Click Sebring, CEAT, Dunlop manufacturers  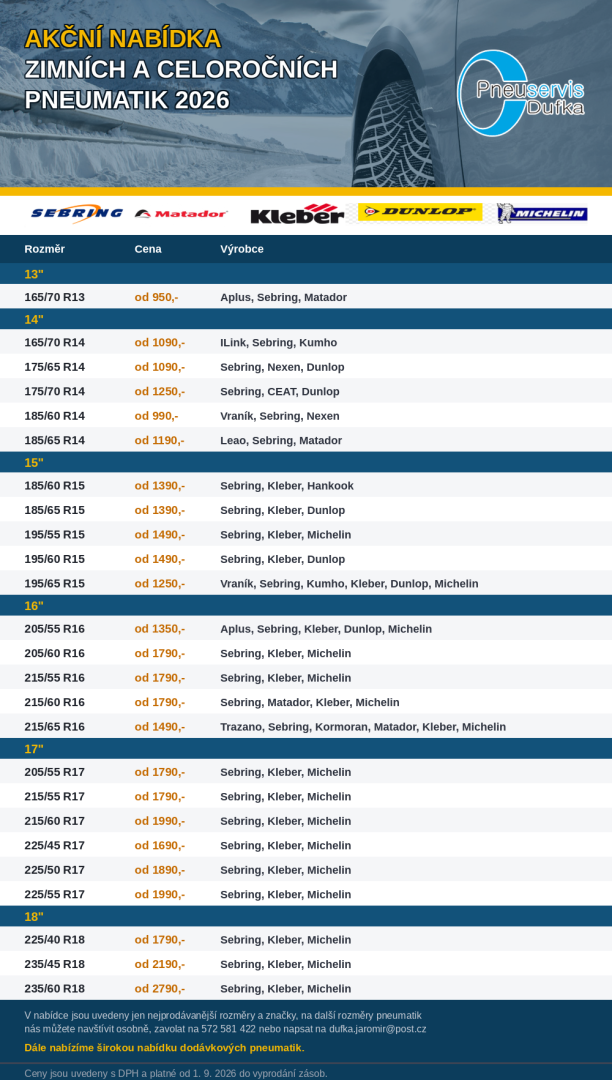[x=279, y=392]
